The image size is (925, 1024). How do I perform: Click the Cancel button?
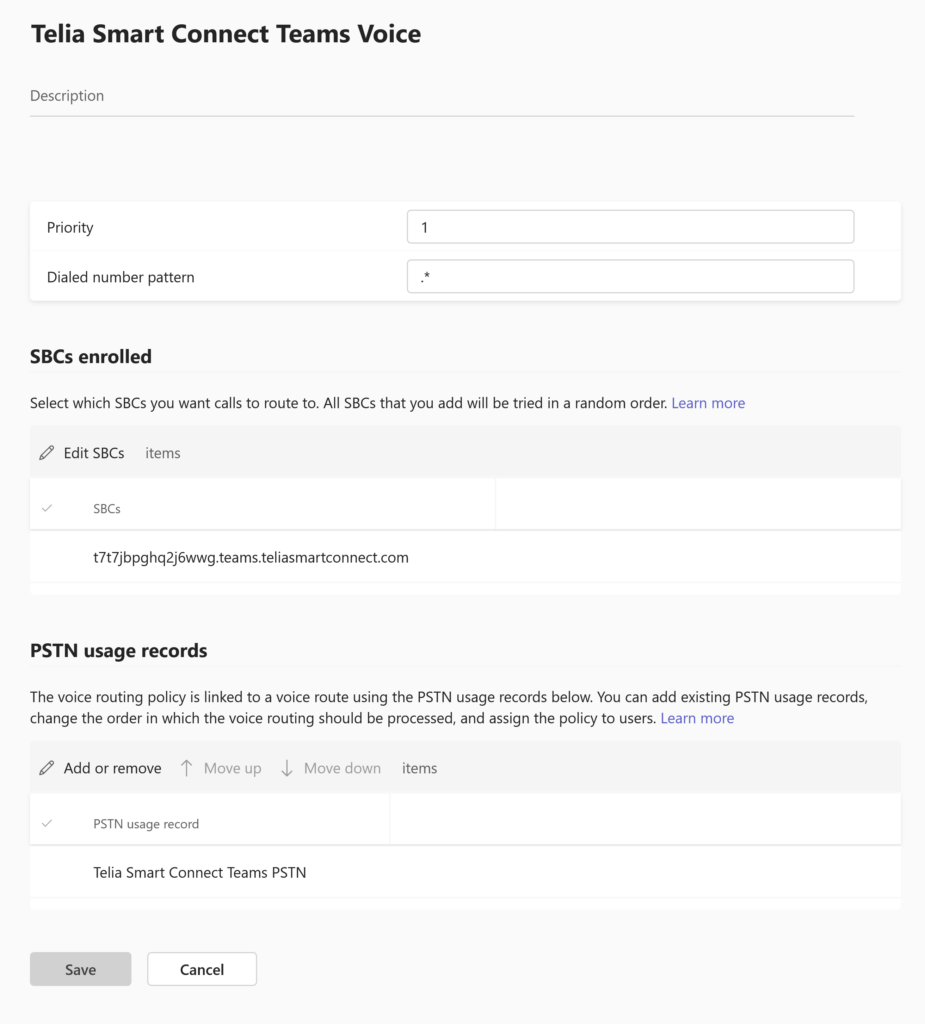click(202, 969)
